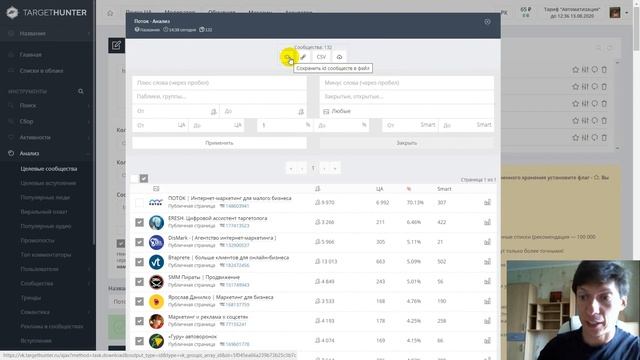Untick the checkbox for the ERESH row

pyautogui.click(x=140, y=222)
